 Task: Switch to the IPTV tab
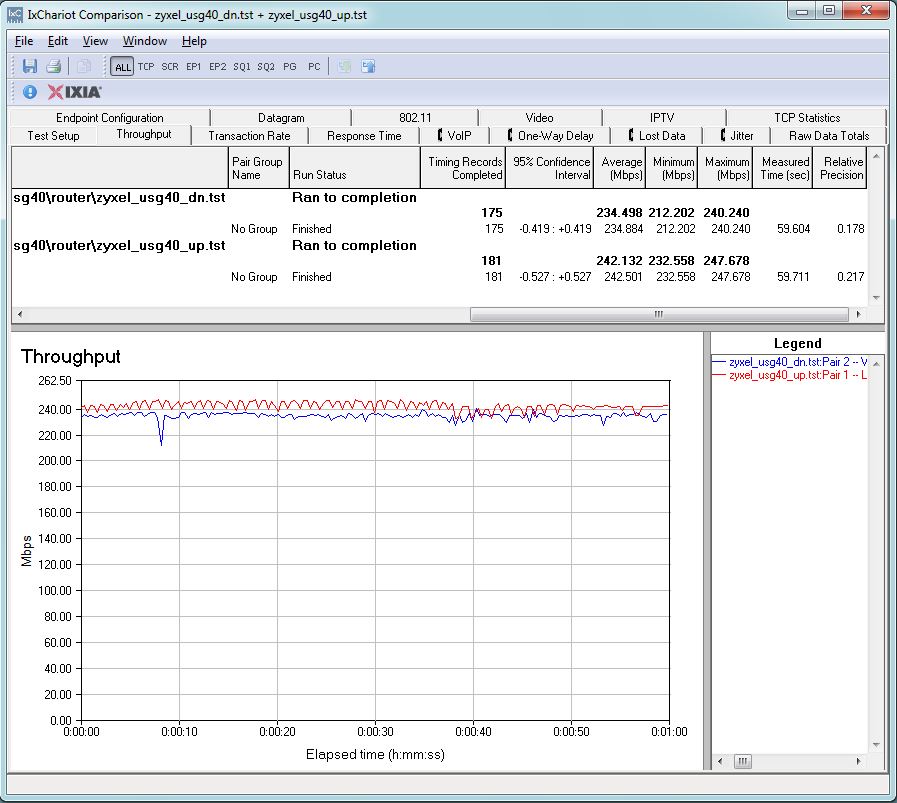[x=662, y=118]
